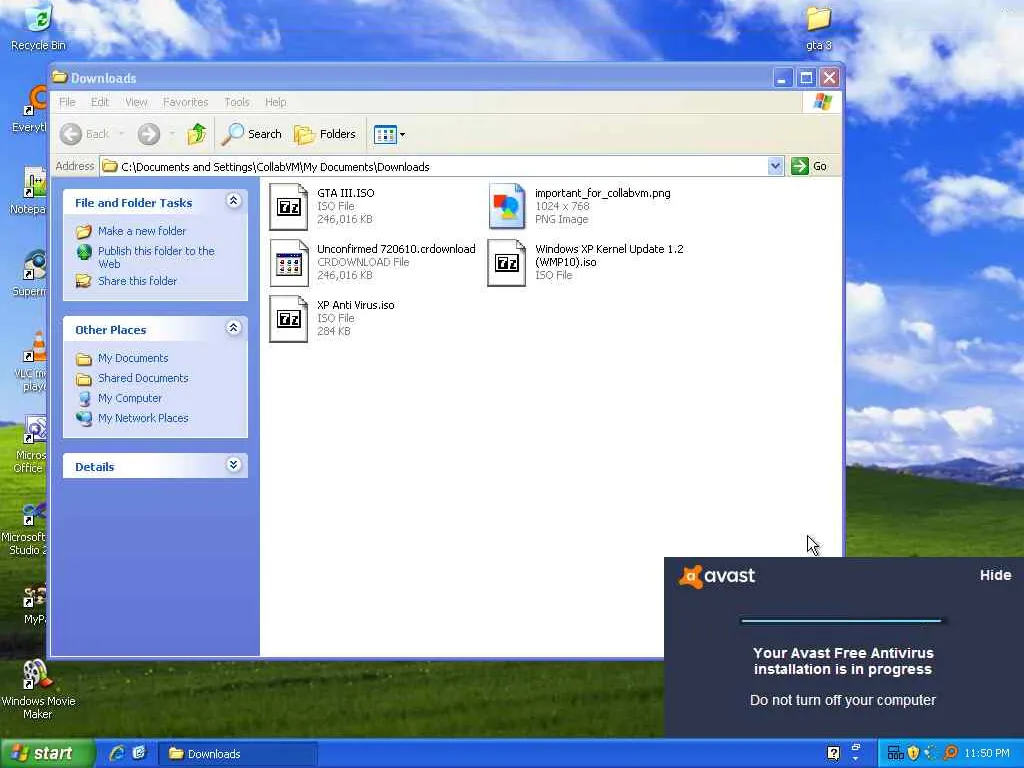The height and width of the screenshot is (768, 1024).
Task: Click the Avast installation progress bar
Action: [841, 620]
